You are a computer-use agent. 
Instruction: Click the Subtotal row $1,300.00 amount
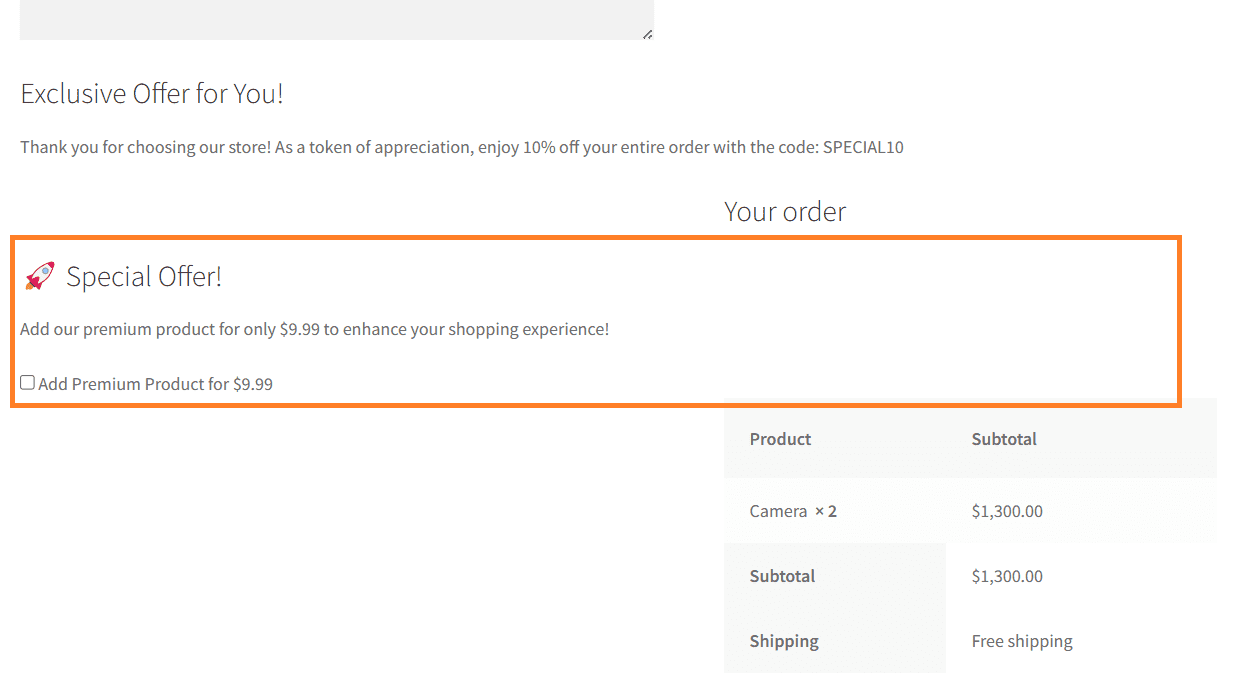(1007, 576)
